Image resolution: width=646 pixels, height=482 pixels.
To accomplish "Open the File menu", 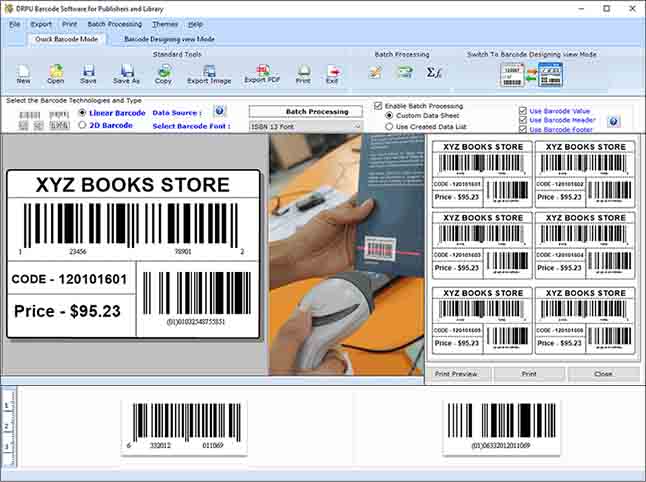I will (14, 24).
